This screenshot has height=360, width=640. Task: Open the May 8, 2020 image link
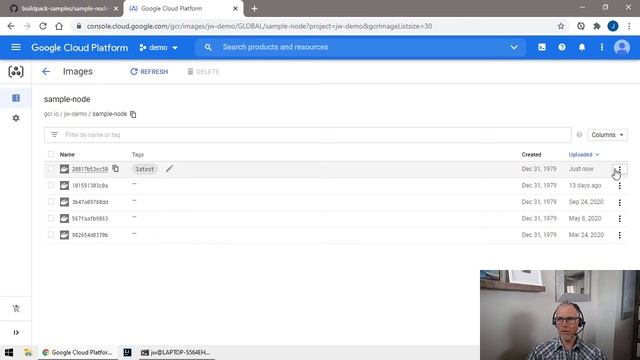click(x=90, y=219)
